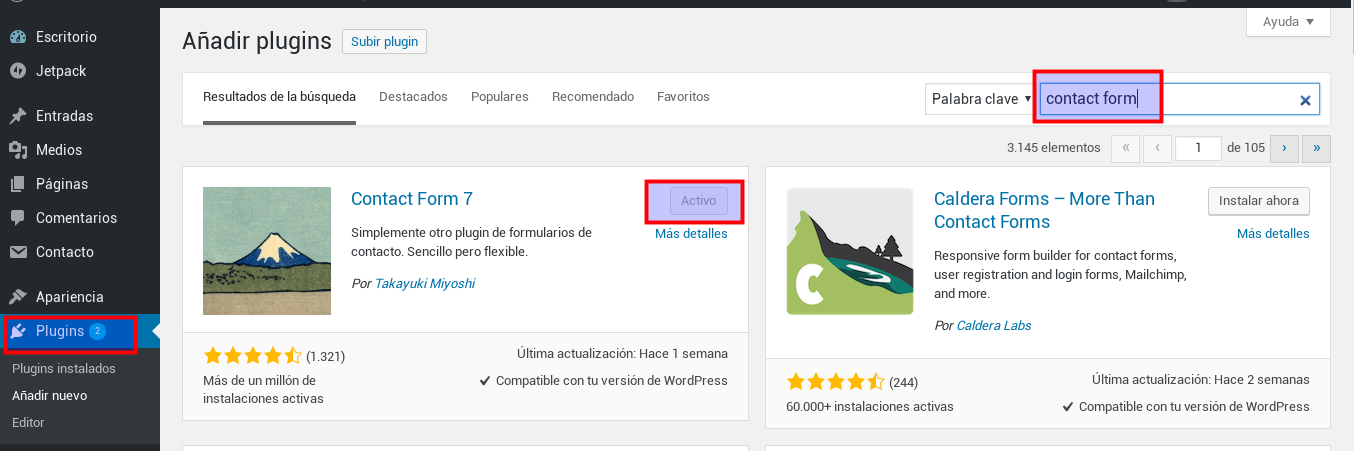Open the Recomendado tab
This screenshot has height=451, width=1354.
593,97
